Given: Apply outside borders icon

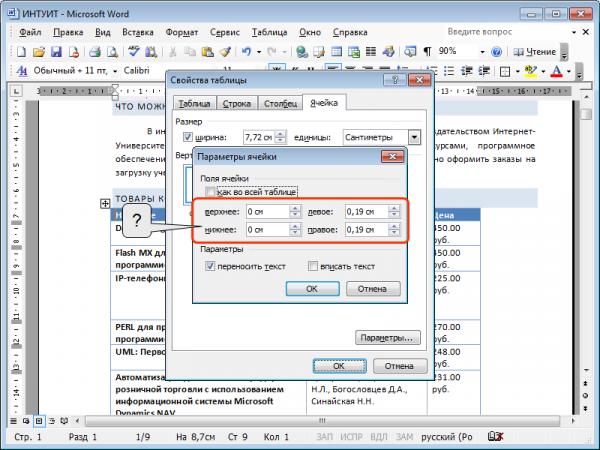Looking at the screenshot, I should point(505,71).
